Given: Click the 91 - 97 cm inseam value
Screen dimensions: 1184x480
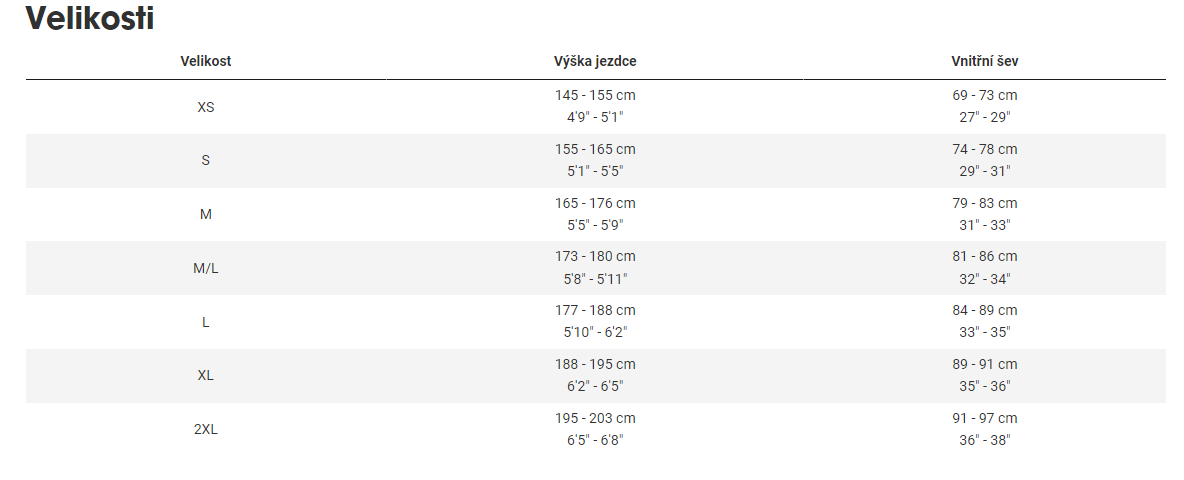Looking at the screenshot, I should pos(985,418).
